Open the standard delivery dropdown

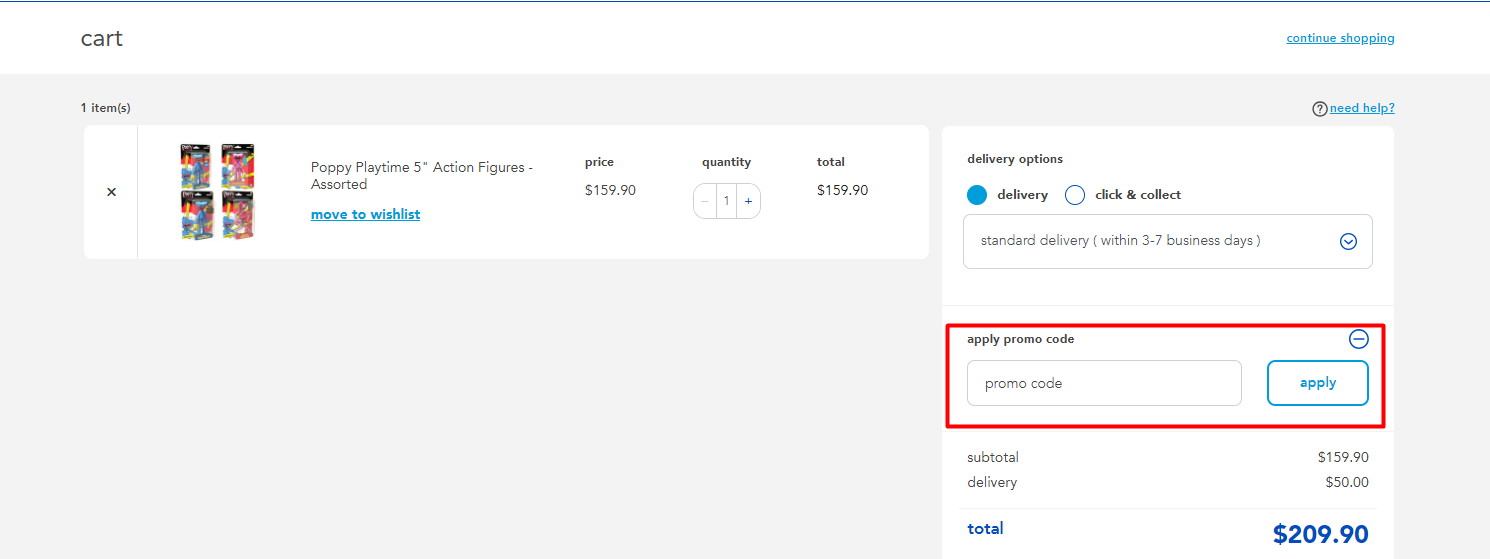[x=1168, y=241]
